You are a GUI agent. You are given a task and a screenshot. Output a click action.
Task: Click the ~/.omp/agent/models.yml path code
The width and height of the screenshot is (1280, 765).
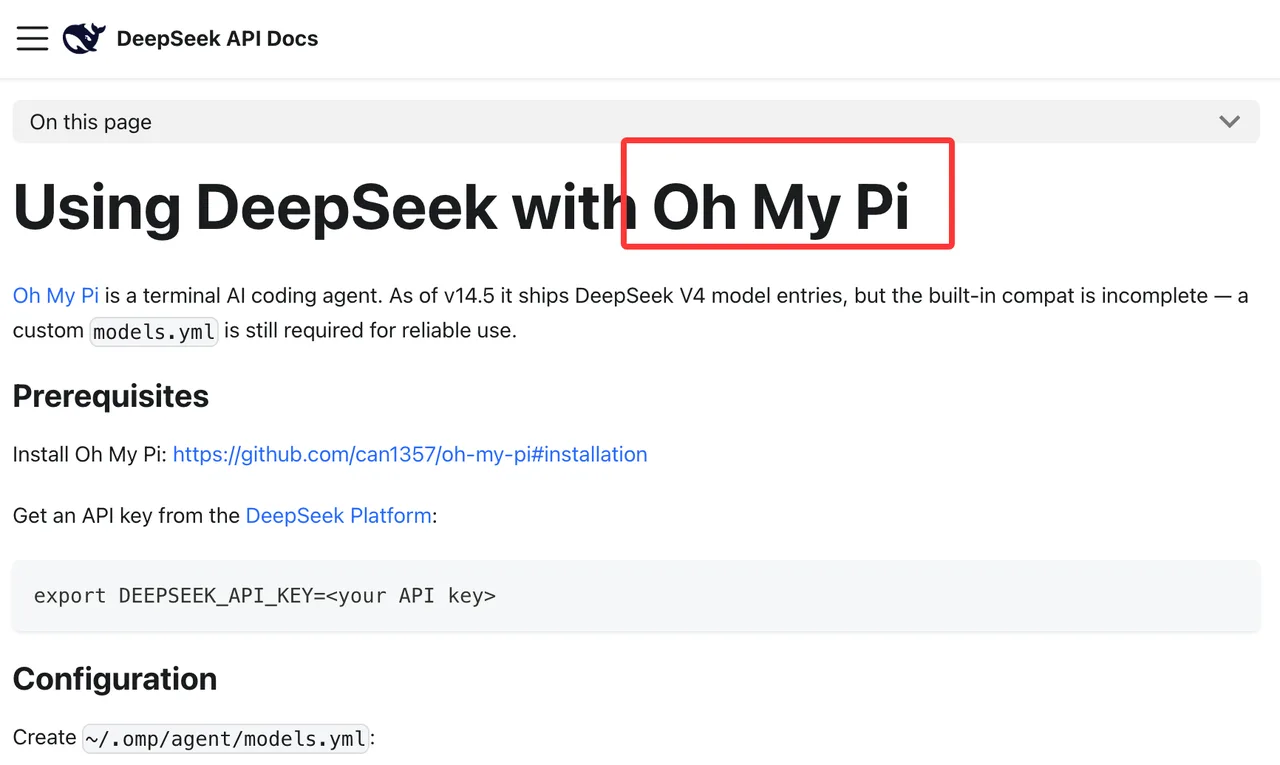[225, 738]
